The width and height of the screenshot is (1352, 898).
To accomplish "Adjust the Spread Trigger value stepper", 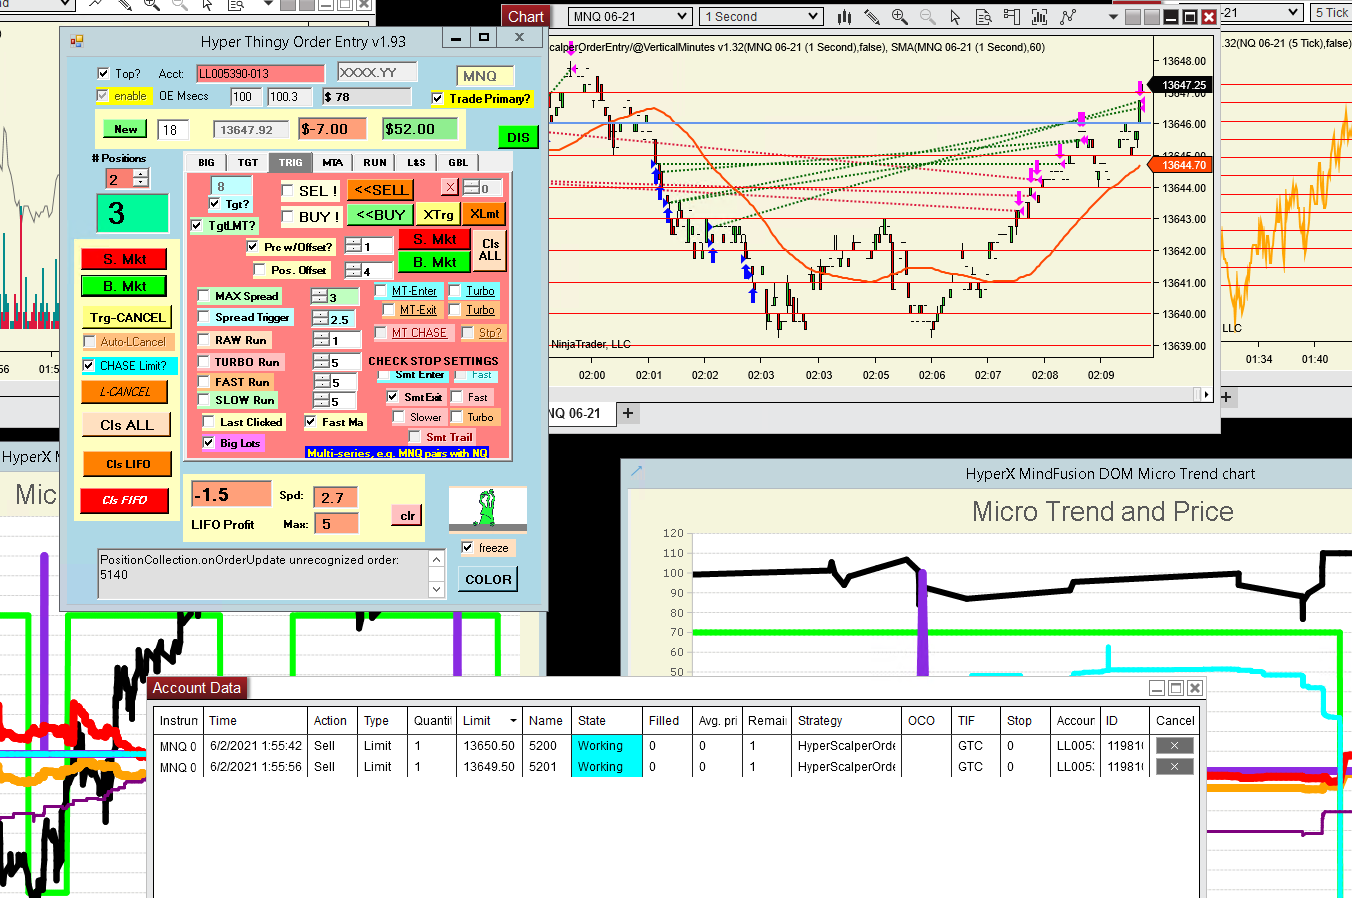I will point(321,318).
